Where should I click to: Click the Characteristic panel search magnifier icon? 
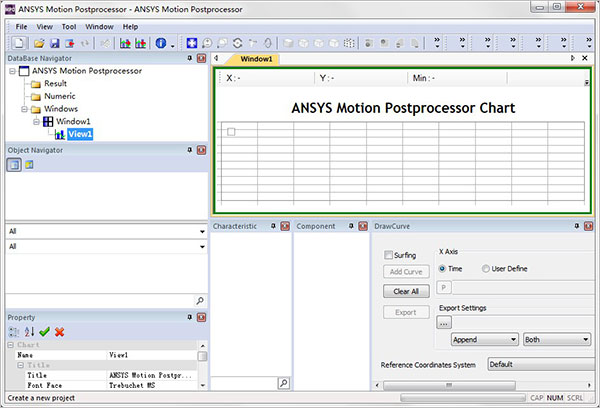pyautogui.click(x=284, y=383)
